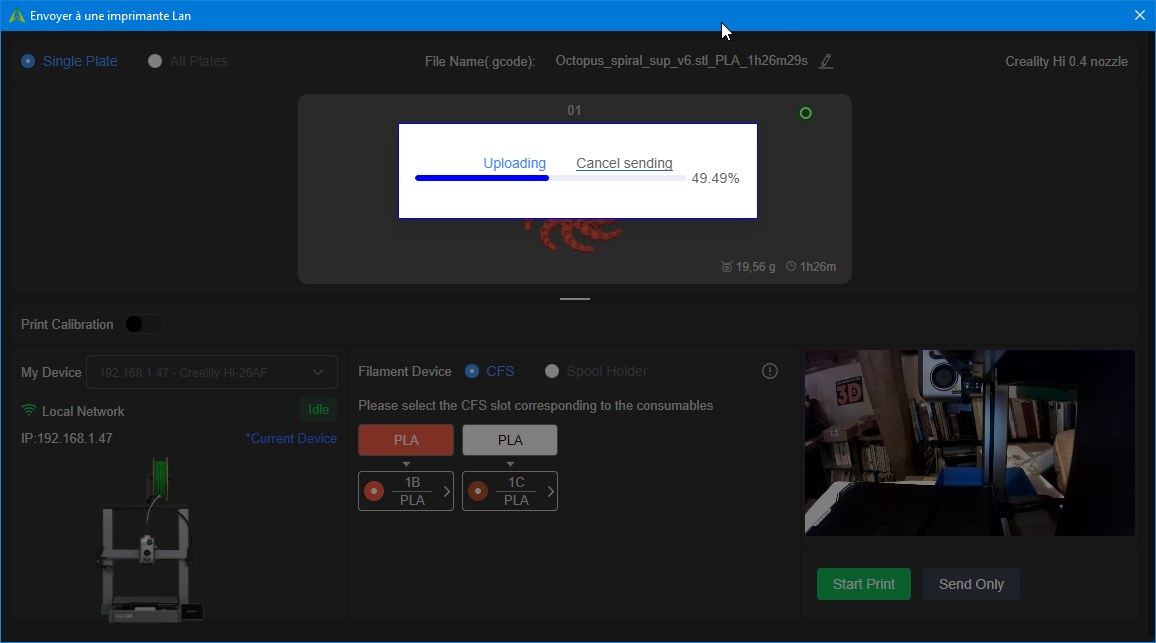Click the pencil icon to edit file name

click(826, 61)
